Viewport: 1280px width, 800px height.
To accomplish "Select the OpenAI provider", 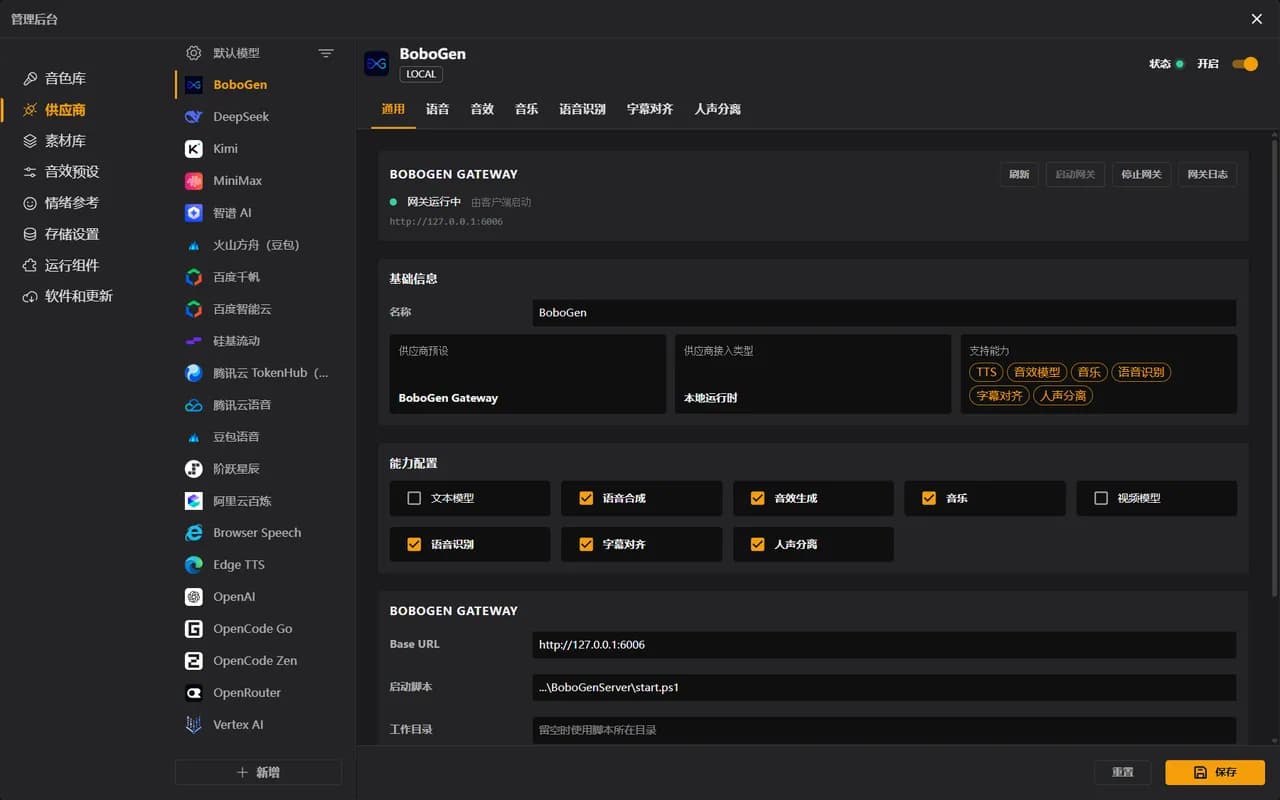I will point(258,597).
